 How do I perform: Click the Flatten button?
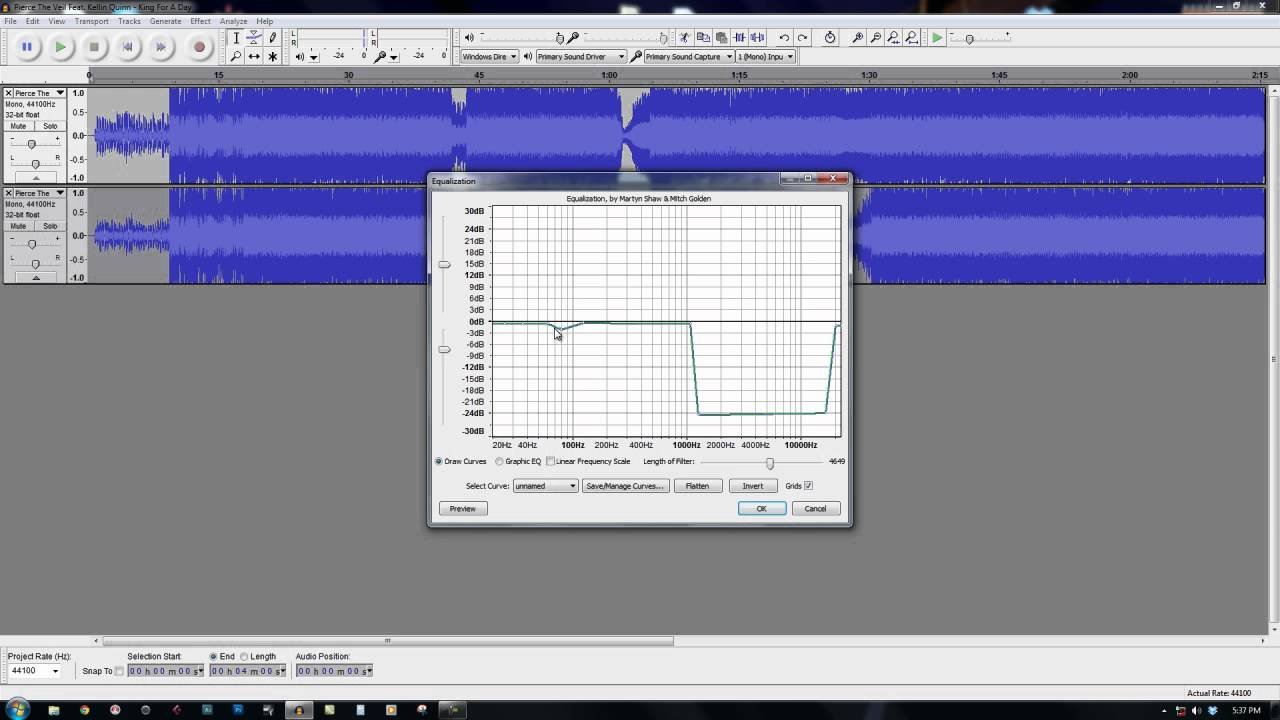(x=697, y=486)
